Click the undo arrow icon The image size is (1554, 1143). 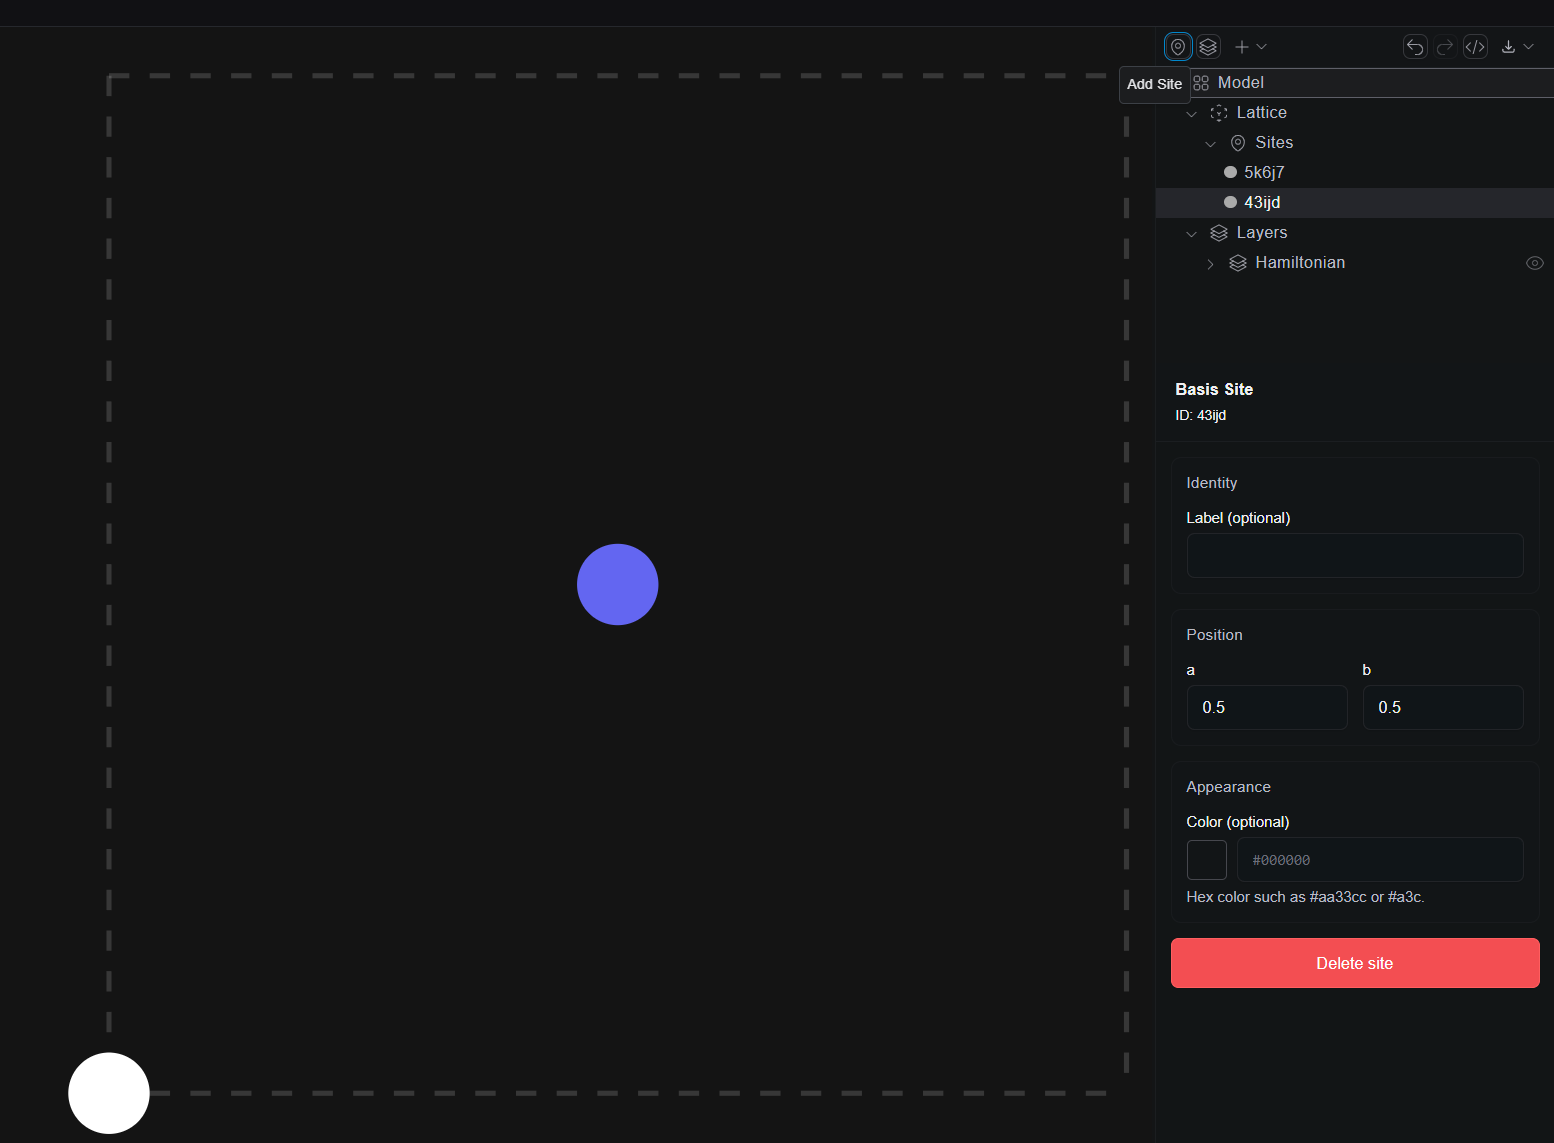(1415, 47)
